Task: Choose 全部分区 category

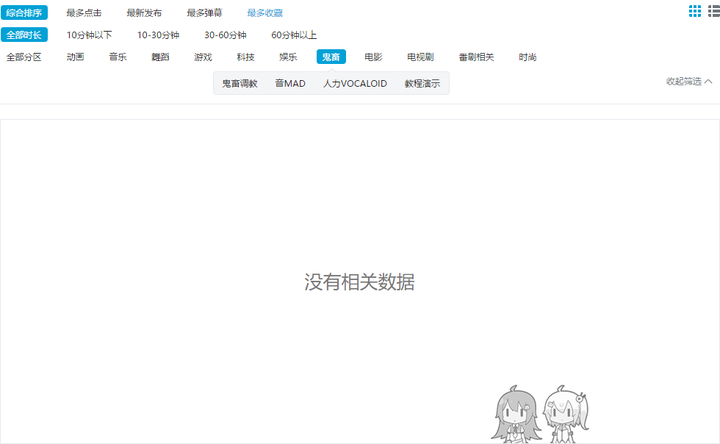Action: (x=24, y=57)
